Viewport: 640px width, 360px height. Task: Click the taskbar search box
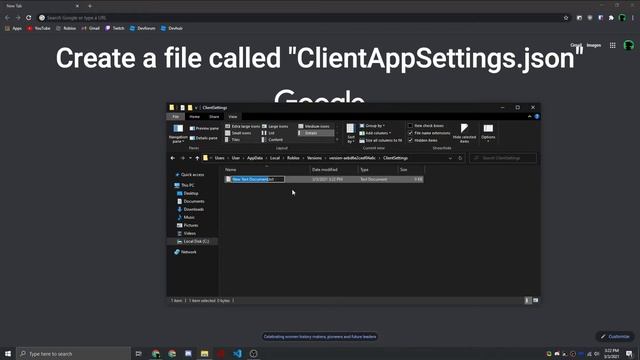[x=74, y=353]
